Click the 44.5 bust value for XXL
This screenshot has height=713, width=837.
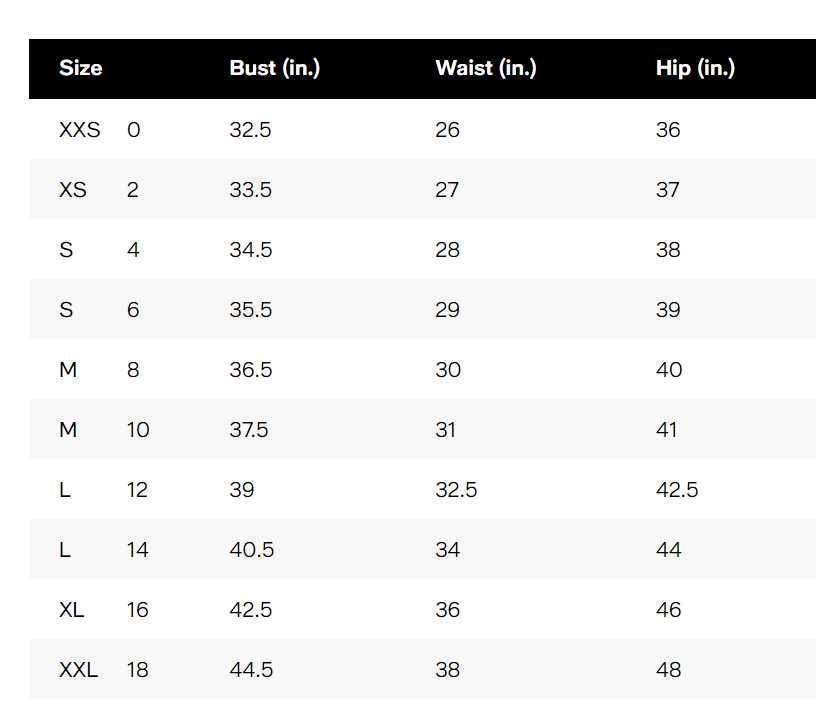point(251,670)
